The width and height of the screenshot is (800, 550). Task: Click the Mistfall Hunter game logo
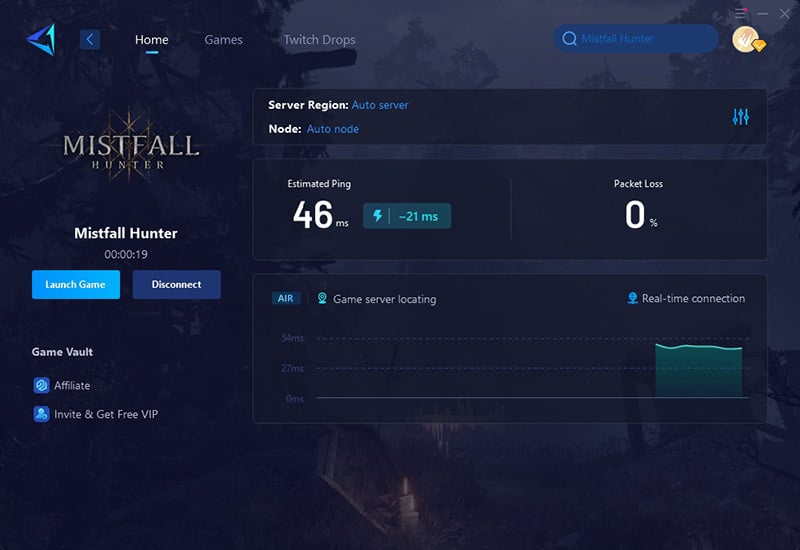coord(130,145)
